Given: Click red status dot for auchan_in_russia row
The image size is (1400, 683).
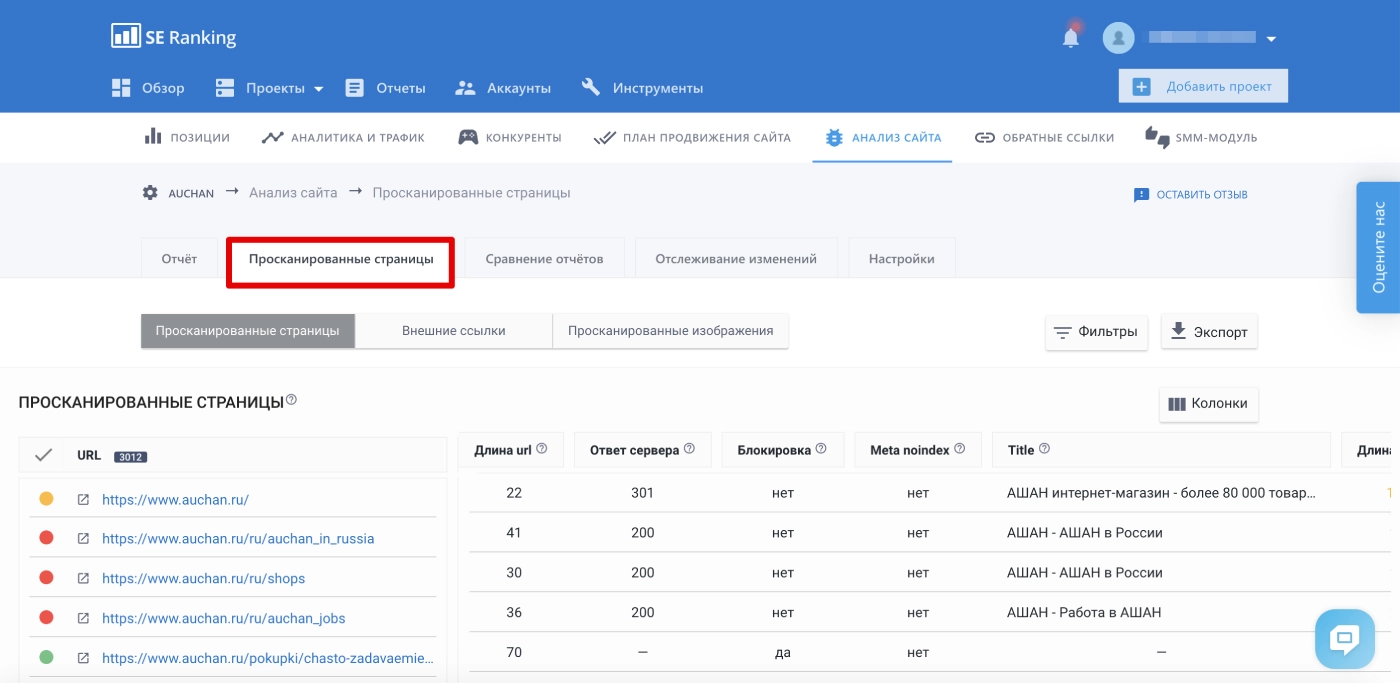Looking at the screenshot, I should click(x=46, y=538).
